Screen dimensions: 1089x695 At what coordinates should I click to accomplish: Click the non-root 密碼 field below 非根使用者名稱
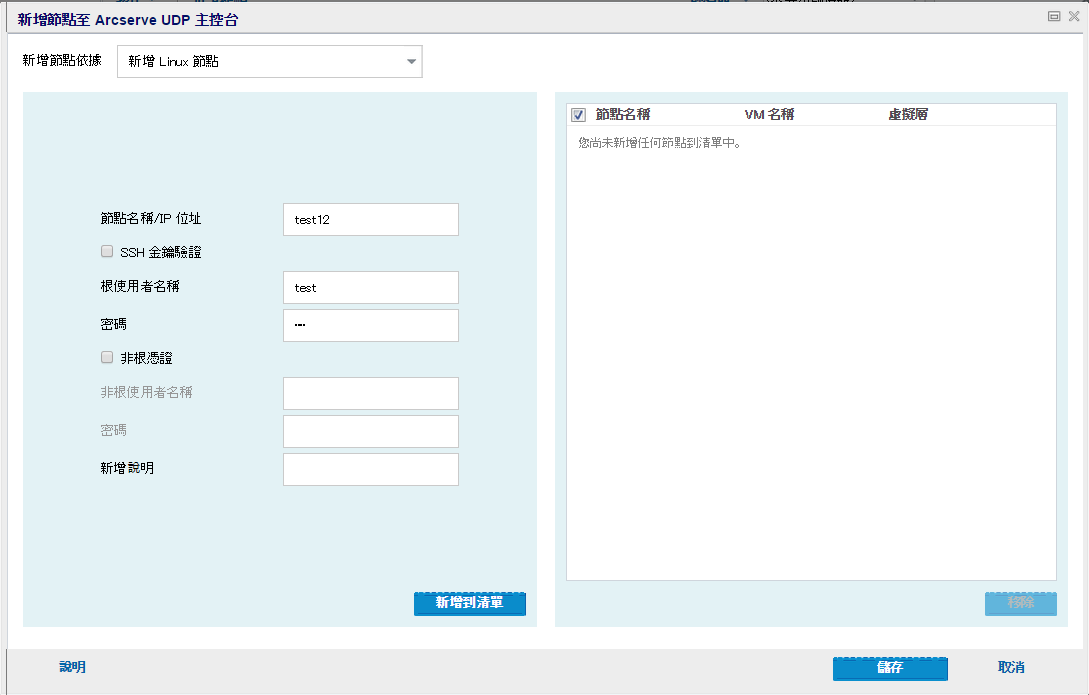[371, 432]
